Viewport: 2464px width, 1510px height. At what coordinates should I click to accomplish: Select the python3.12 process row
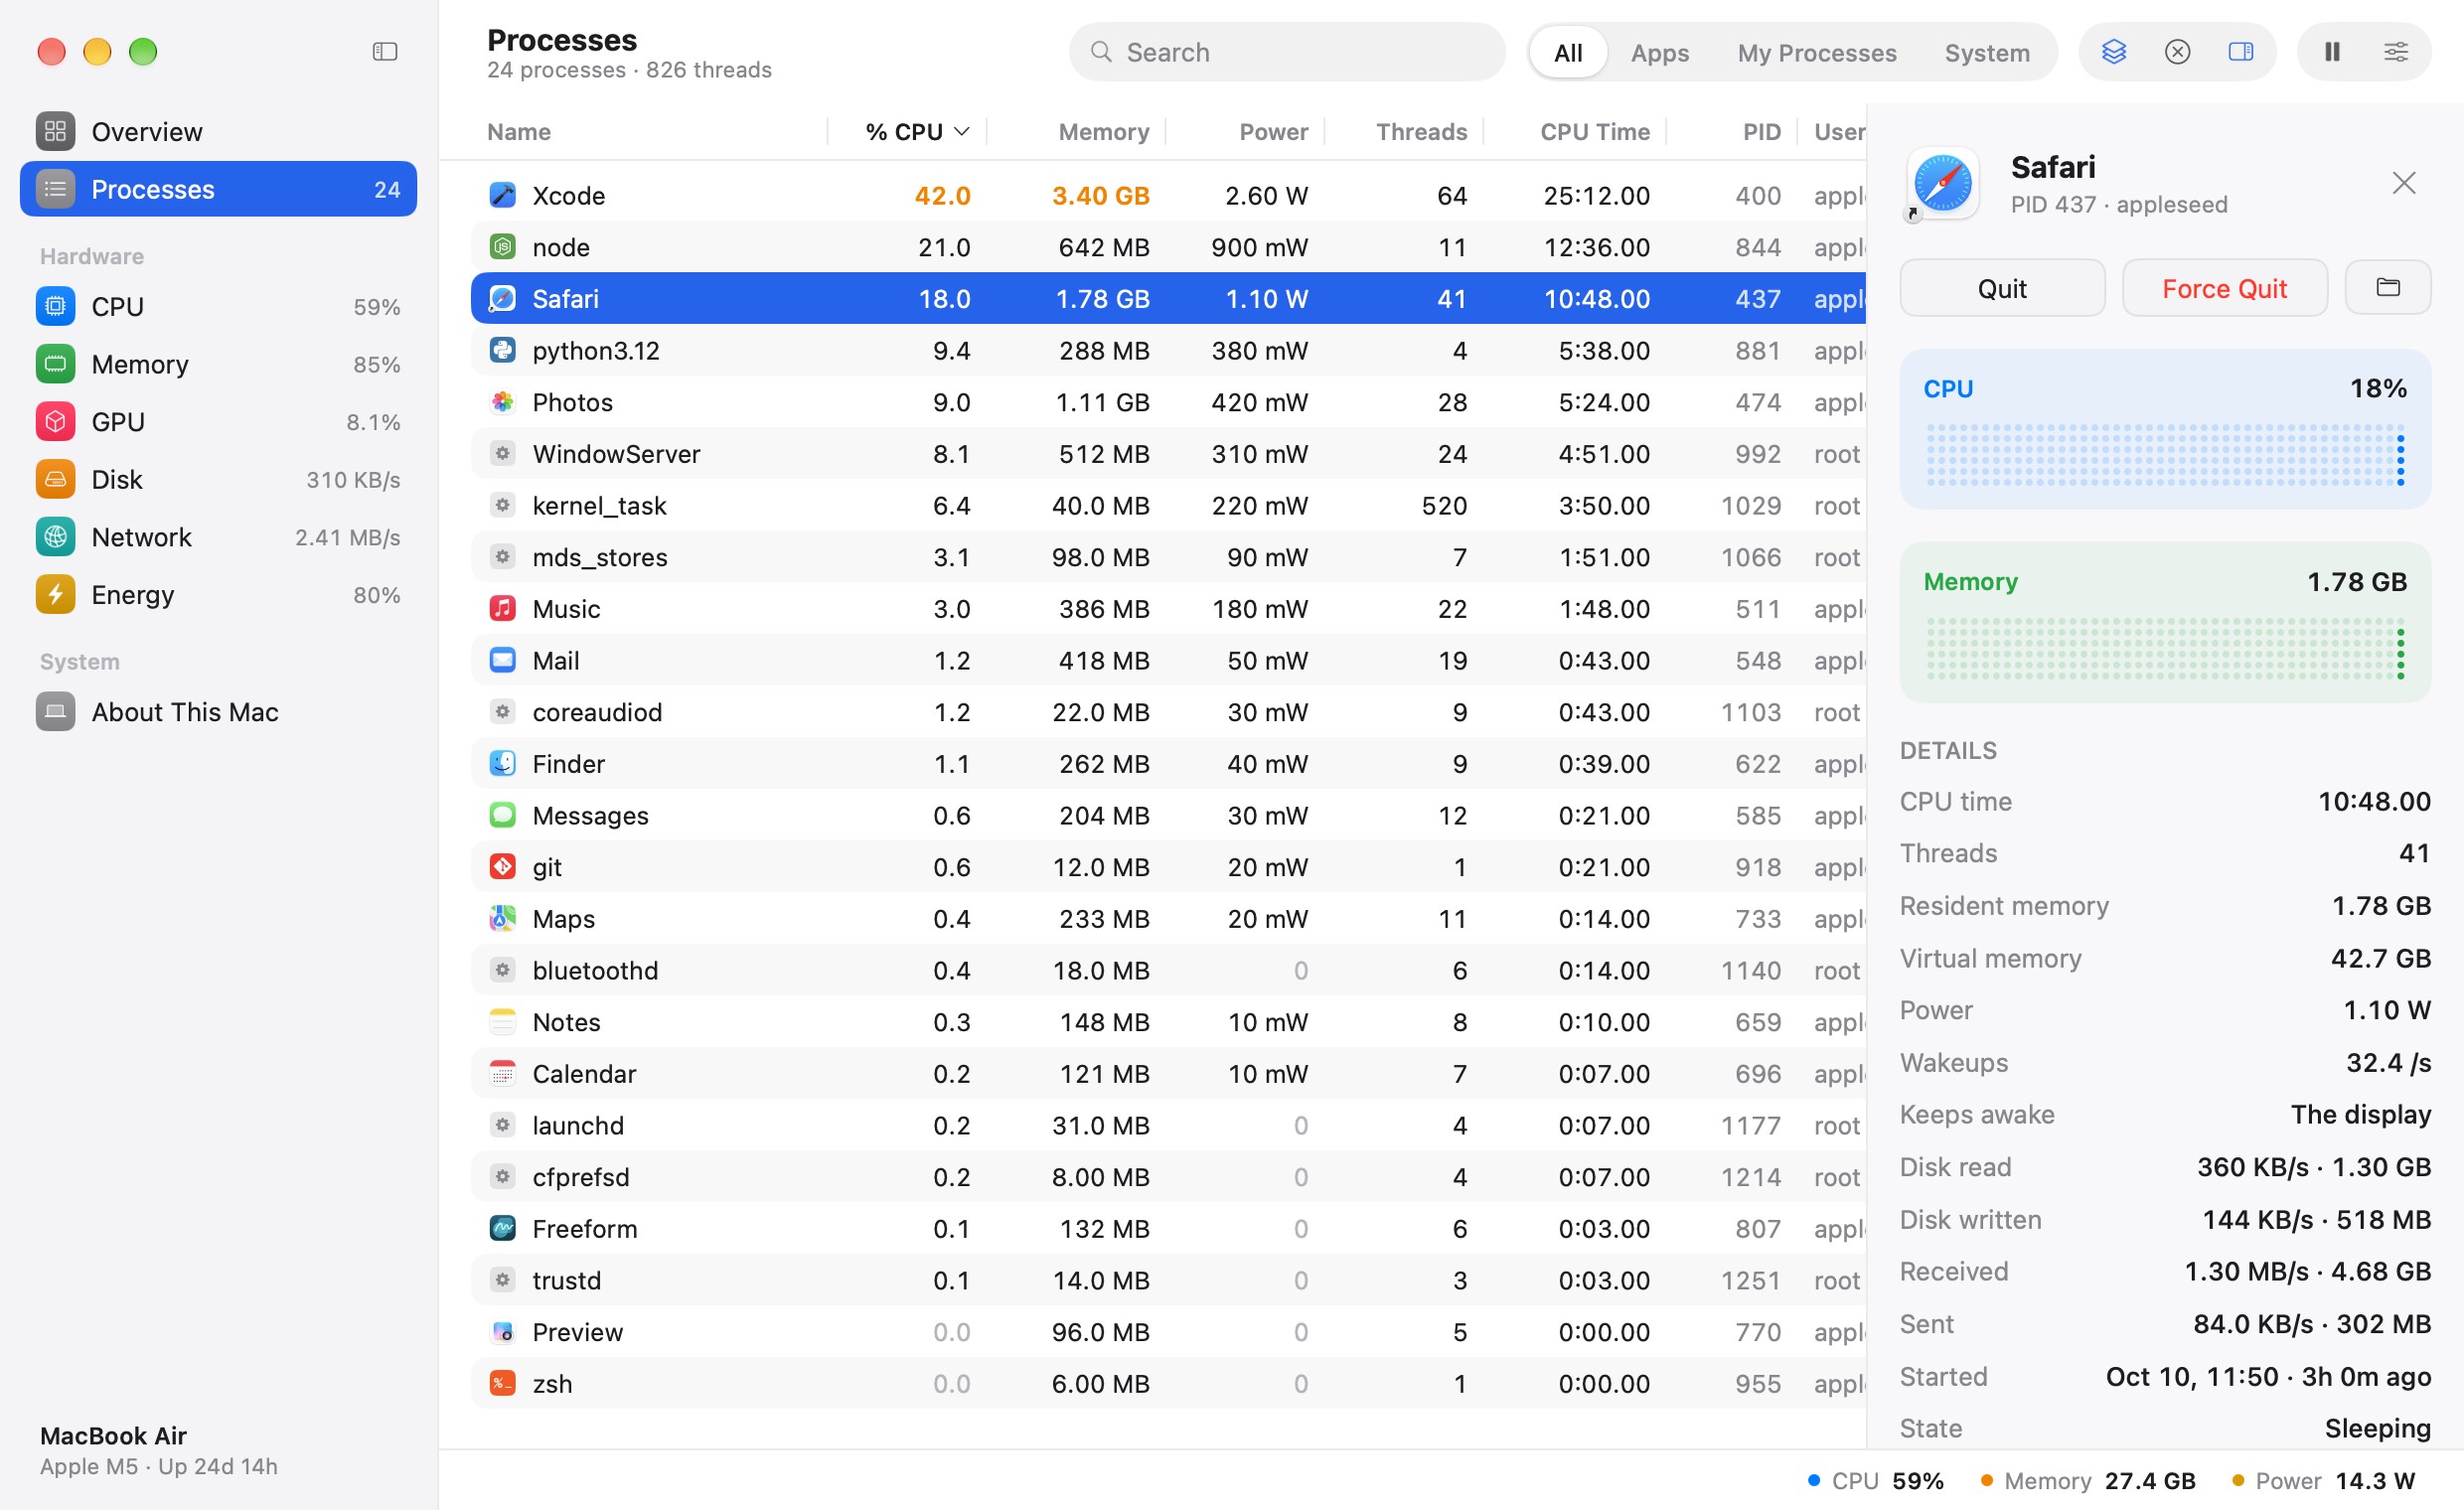pos(1168,350)
